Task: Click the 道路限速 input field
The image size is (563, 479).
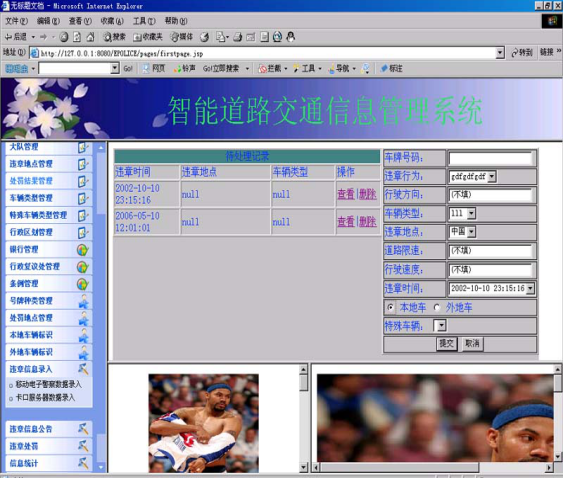Action: click(490, 251)
